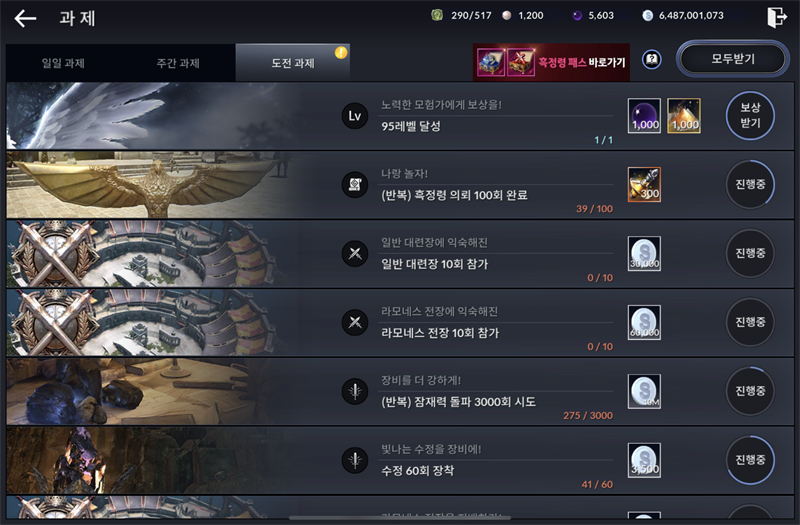
Task: Tap the exit door icon
Action: pos(777,17)
